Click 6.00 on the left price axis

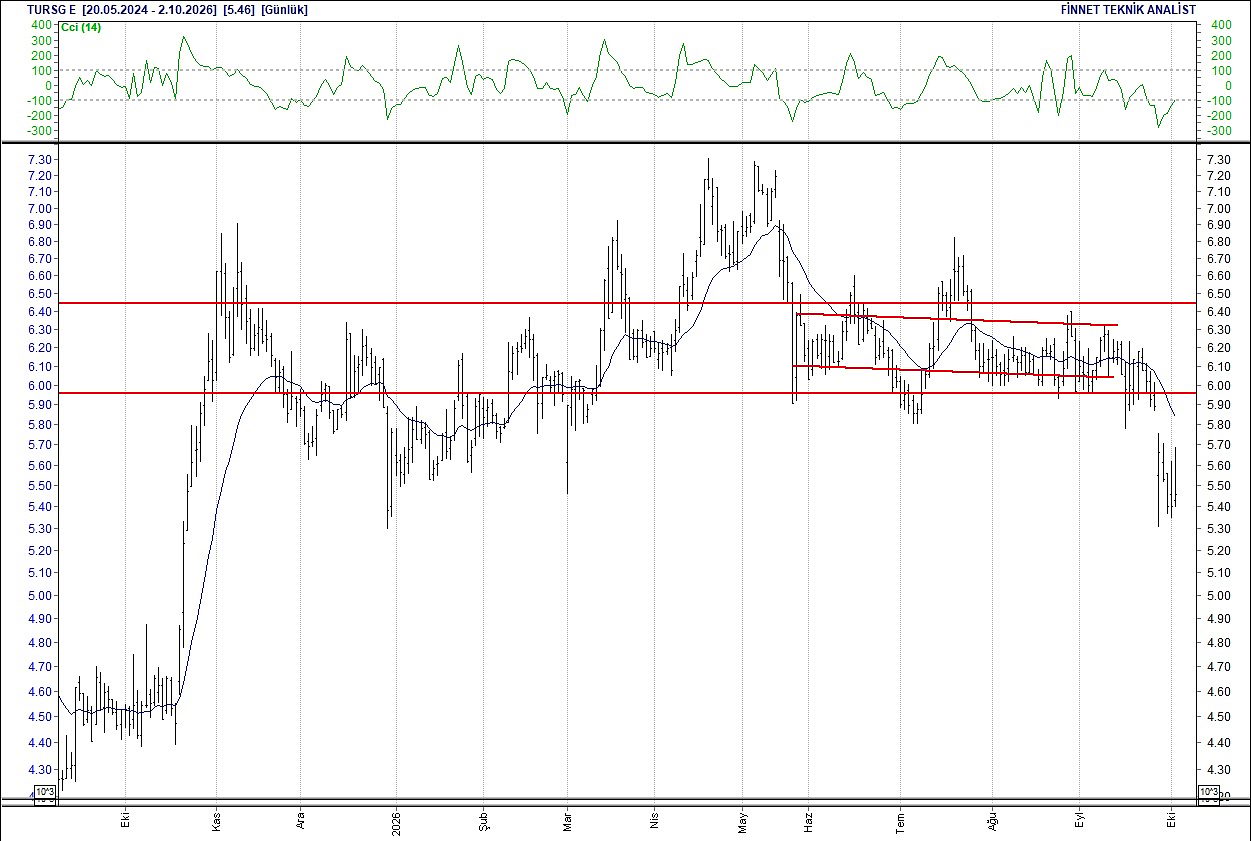41,386
